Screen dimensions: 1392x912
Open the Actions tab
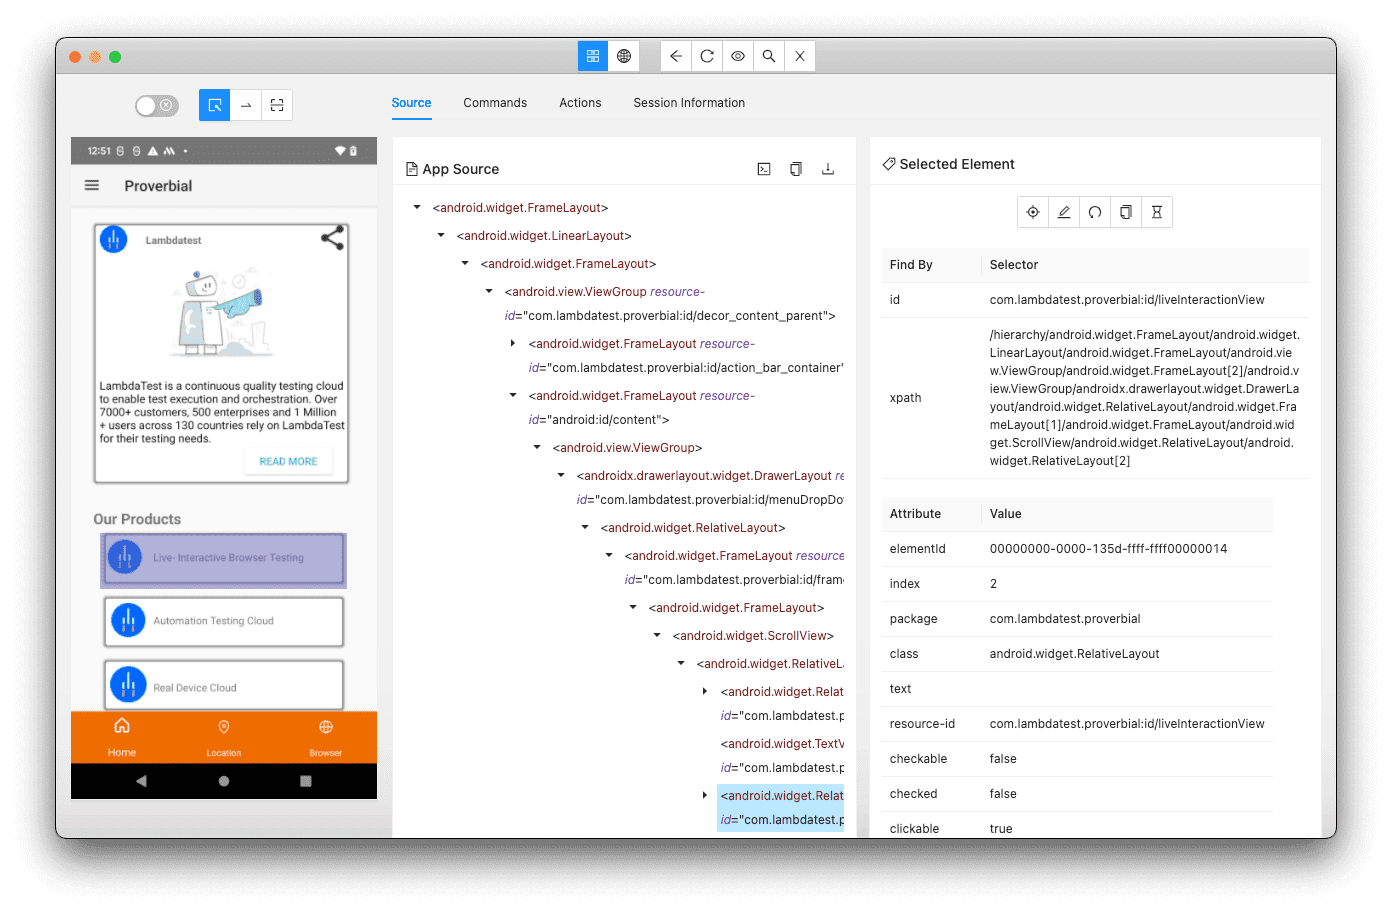point(580,103)
